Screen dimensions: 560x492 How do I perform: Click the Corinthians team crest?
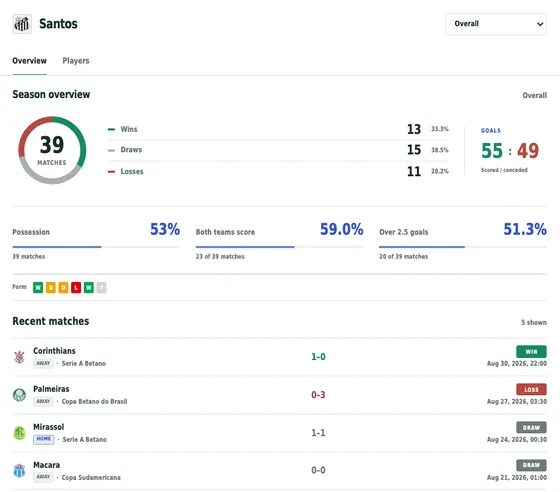point(19,357)
